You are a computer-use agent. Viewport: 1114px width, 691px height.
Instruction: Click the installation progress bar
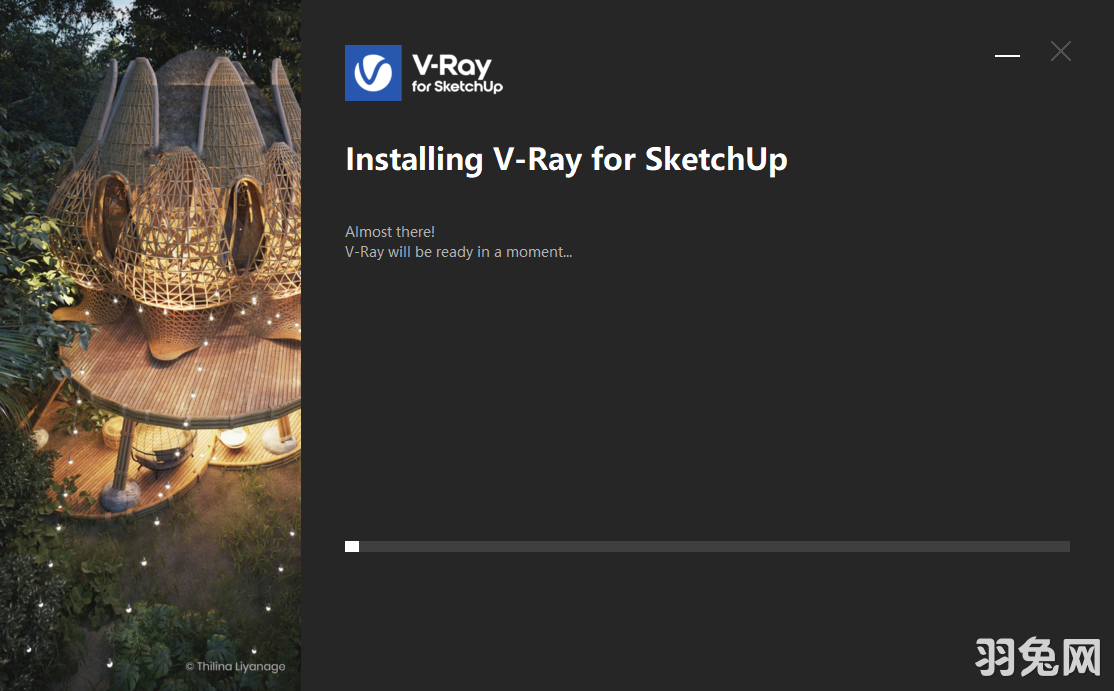point(707,546)
